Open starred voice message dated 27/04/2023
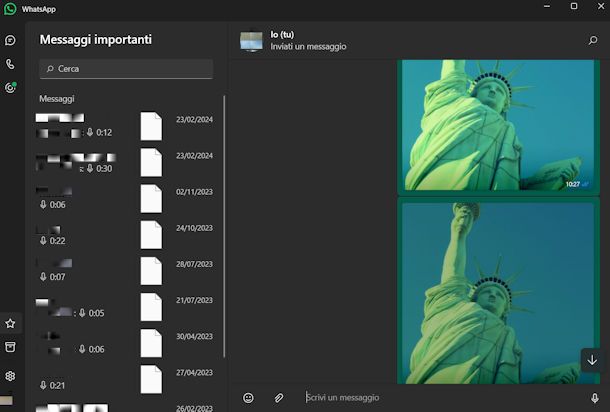 pos(124,379)
